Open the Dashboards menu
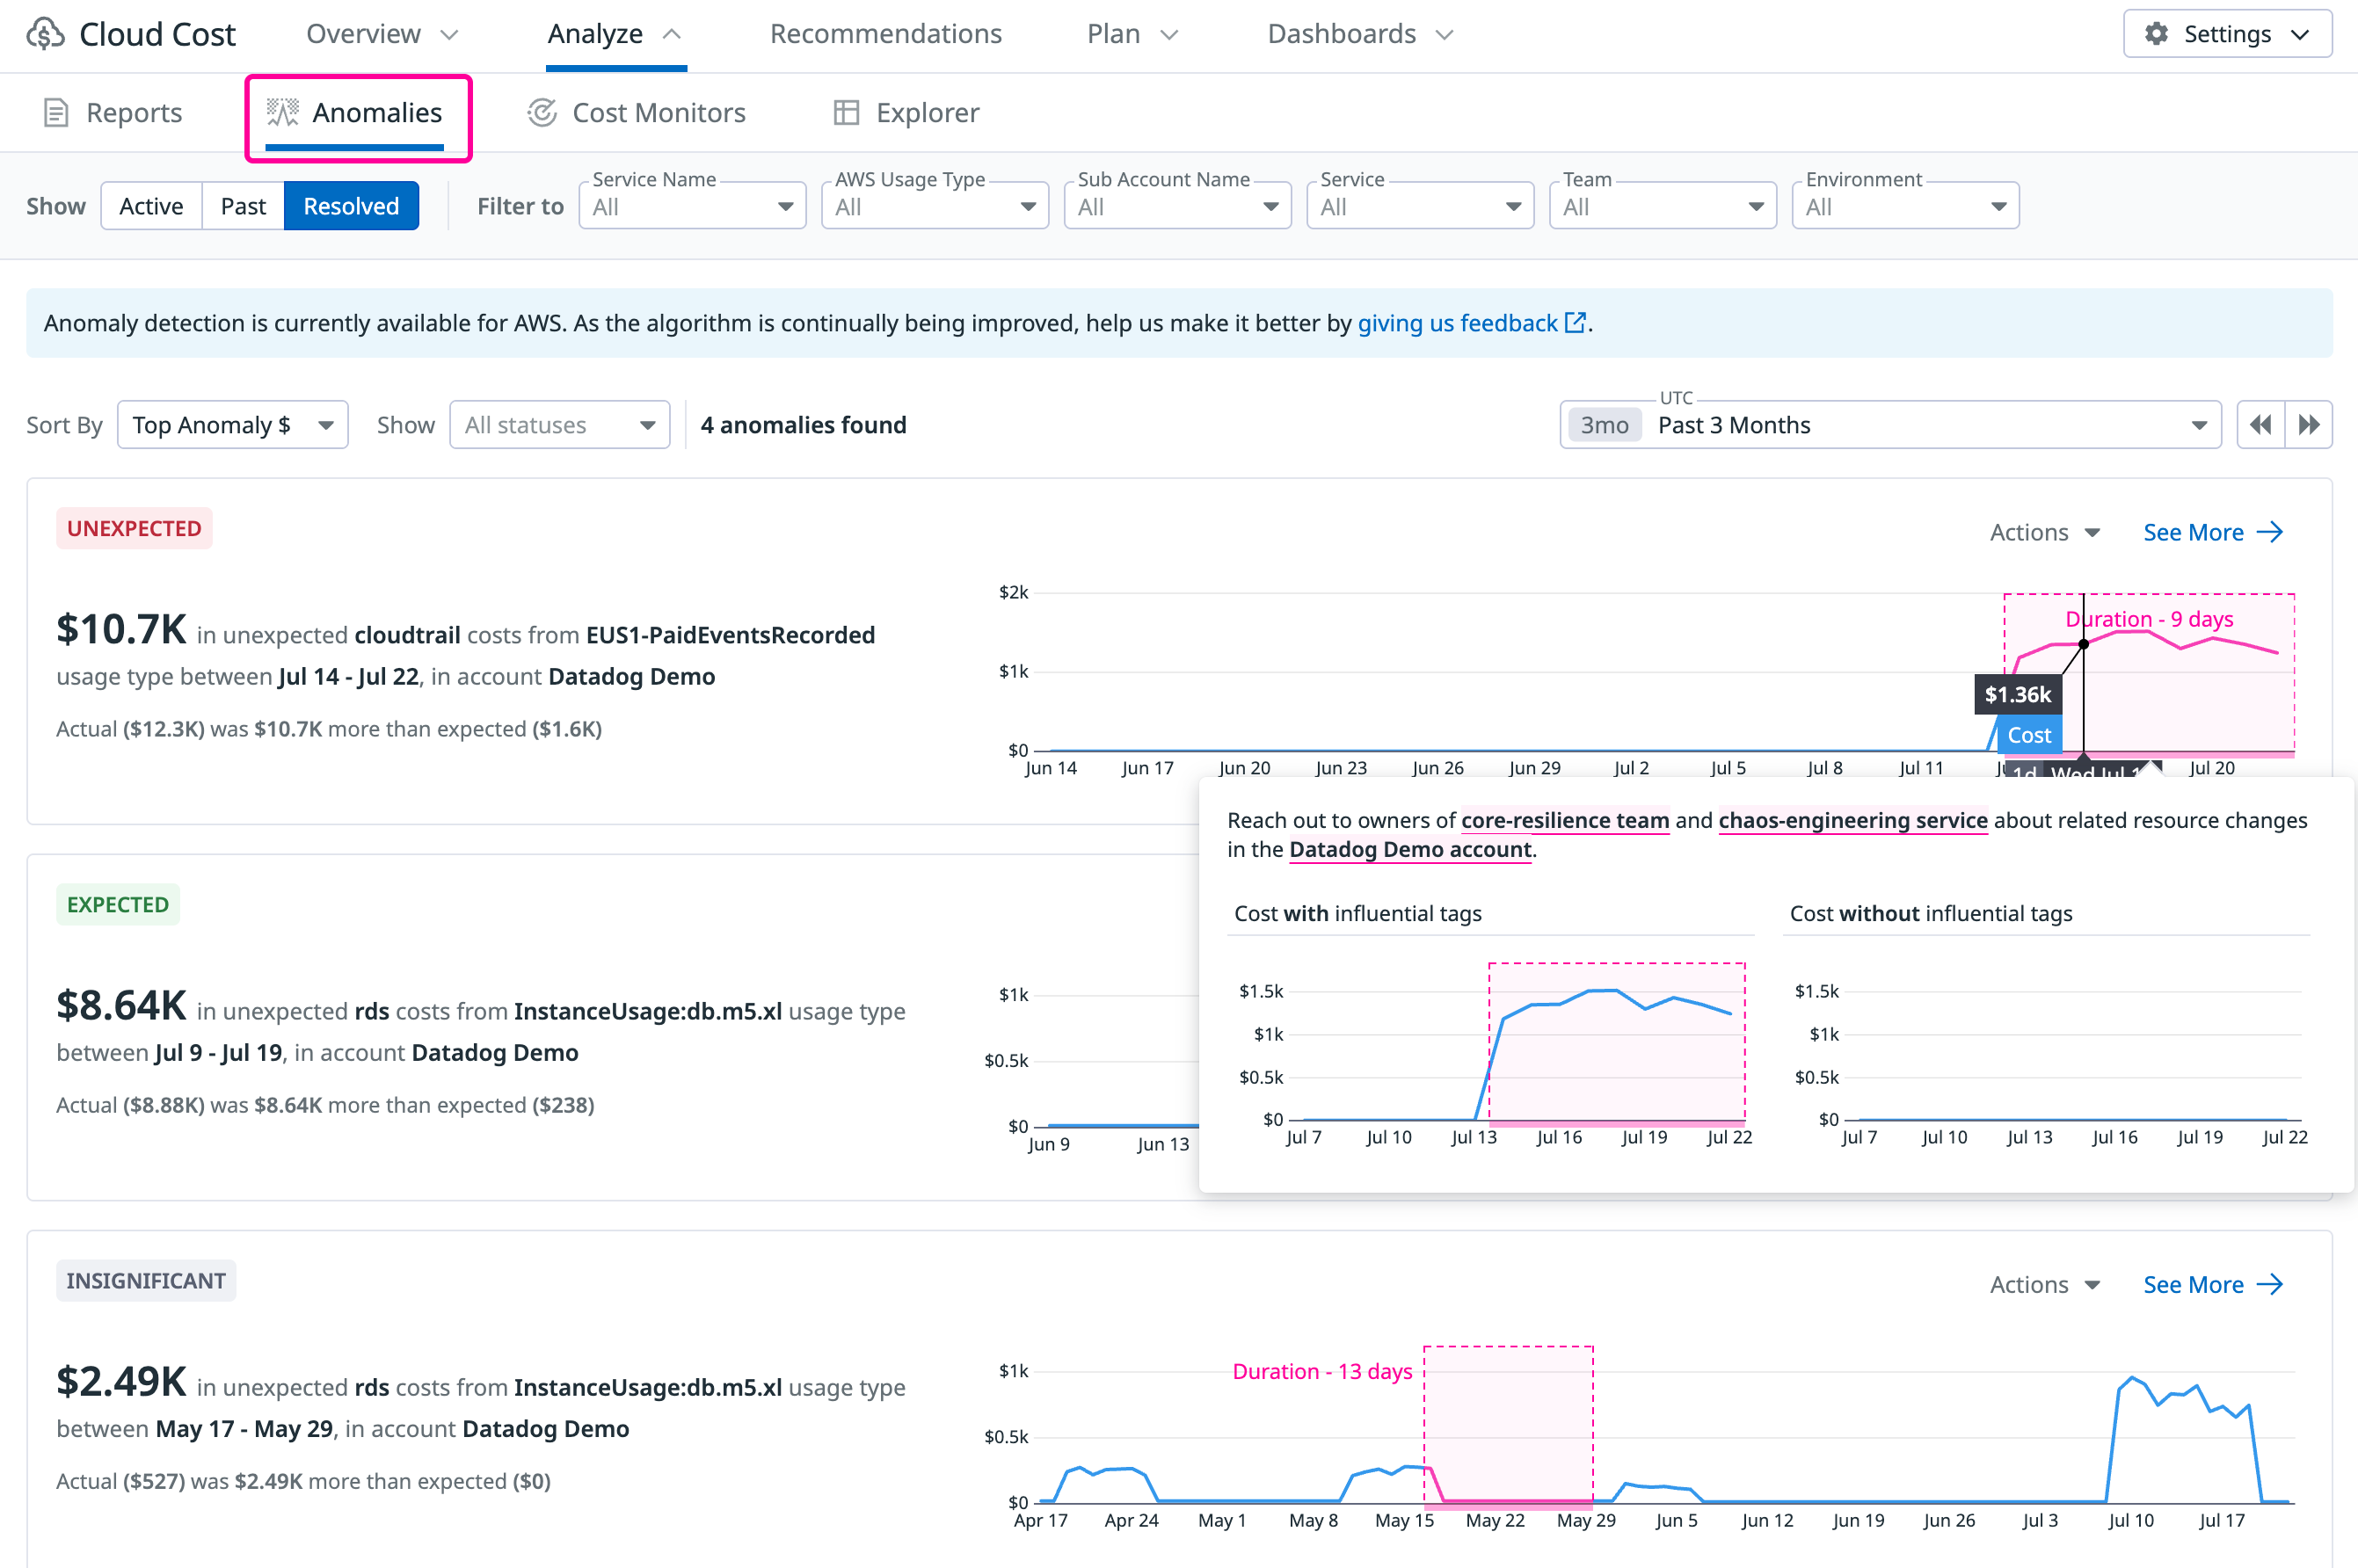 1360,34
